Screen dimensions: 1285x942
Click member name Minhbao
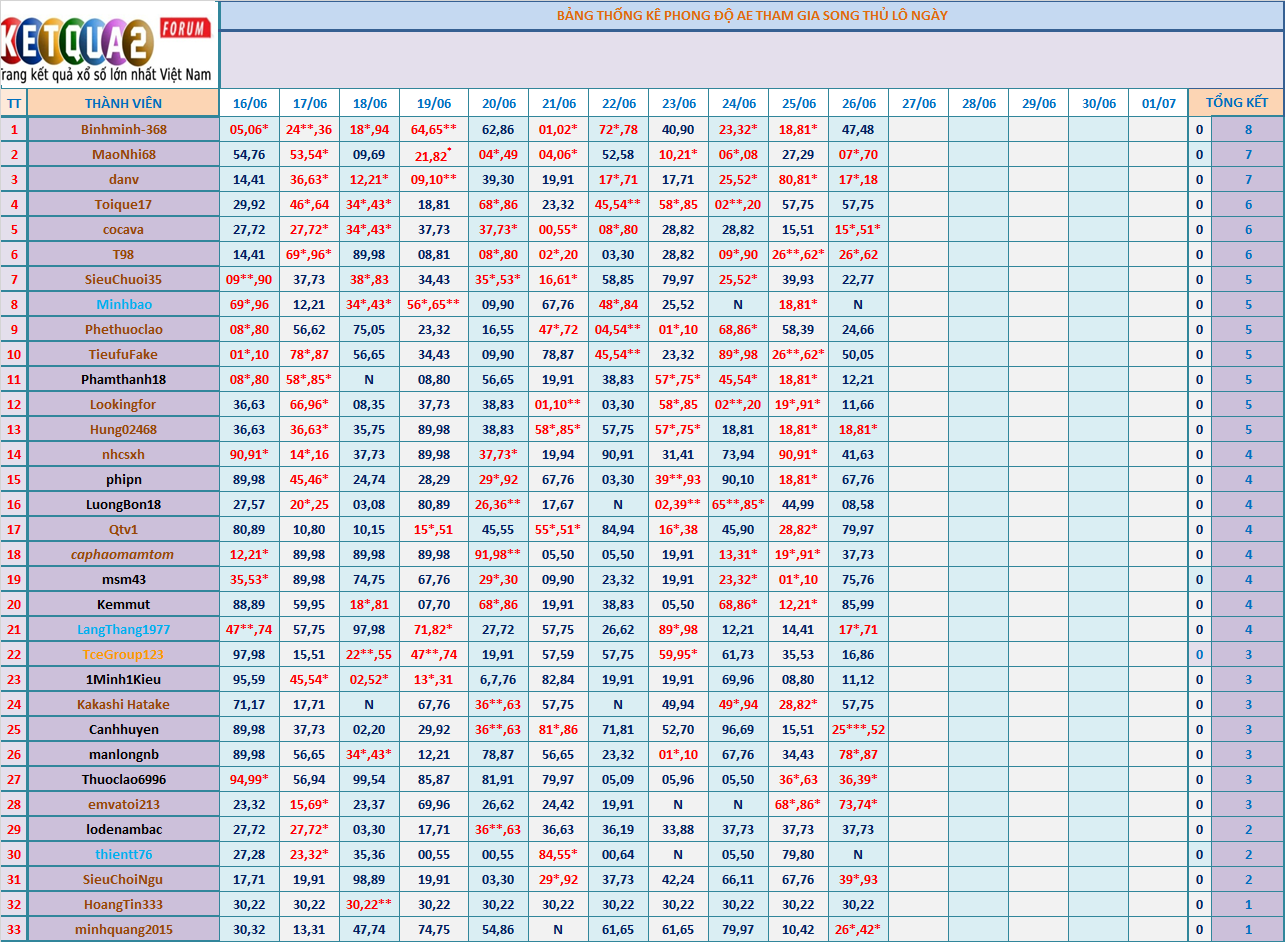[123, 304]
